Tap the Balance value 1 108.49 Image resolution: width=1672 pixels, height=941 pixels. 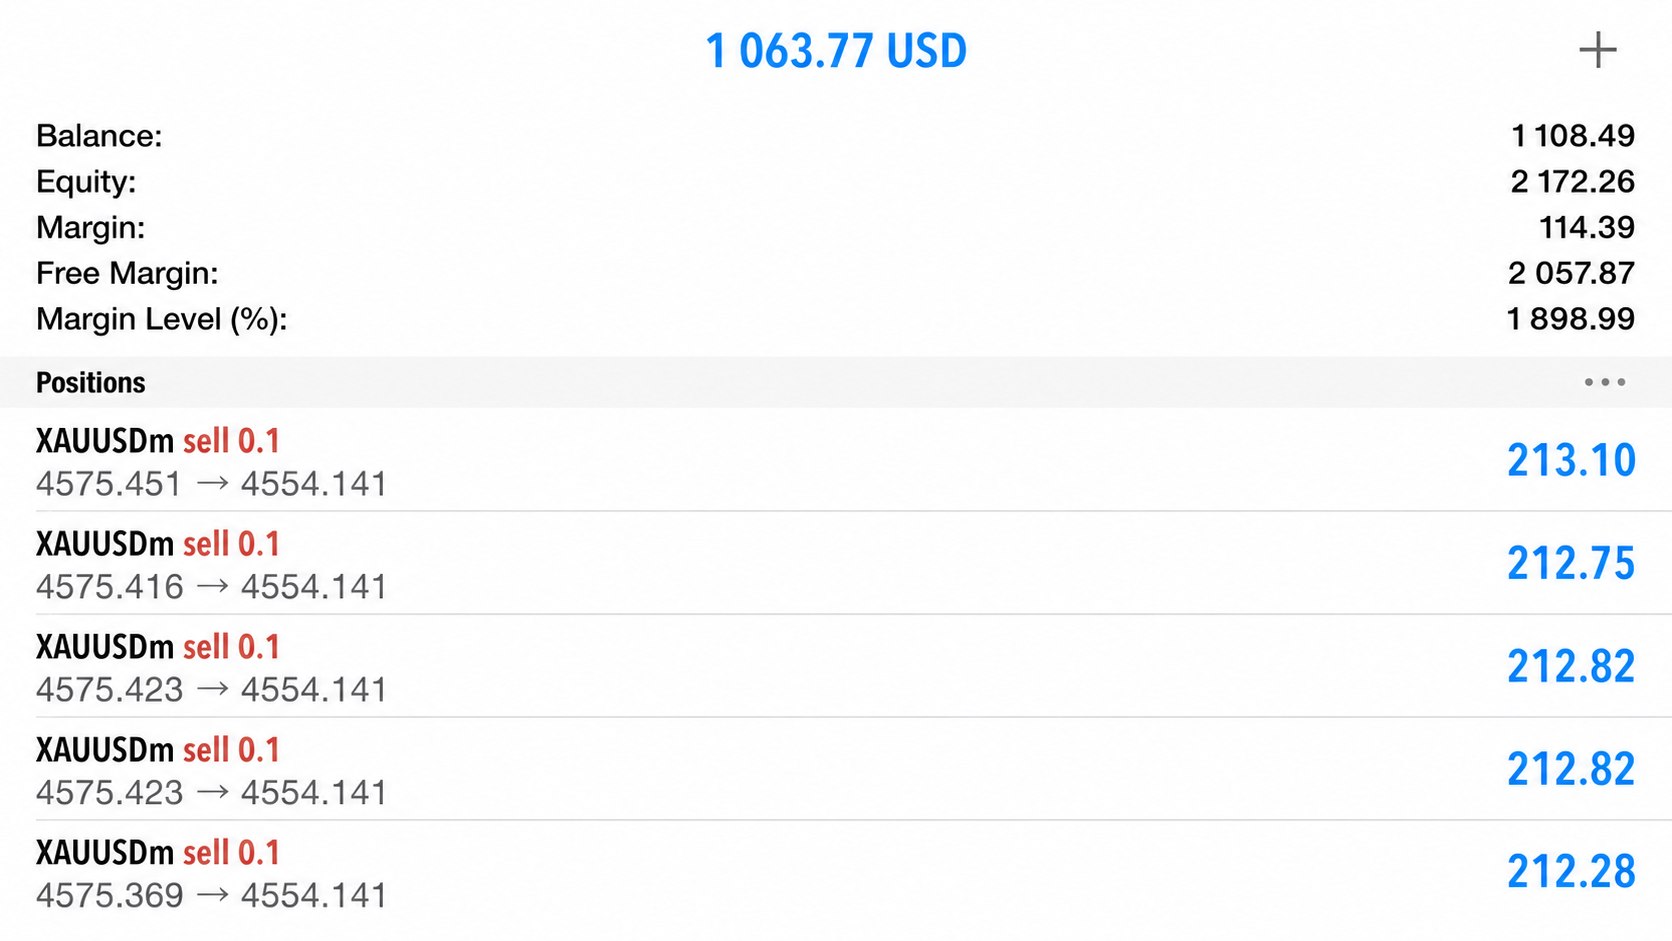(1573, 136)
